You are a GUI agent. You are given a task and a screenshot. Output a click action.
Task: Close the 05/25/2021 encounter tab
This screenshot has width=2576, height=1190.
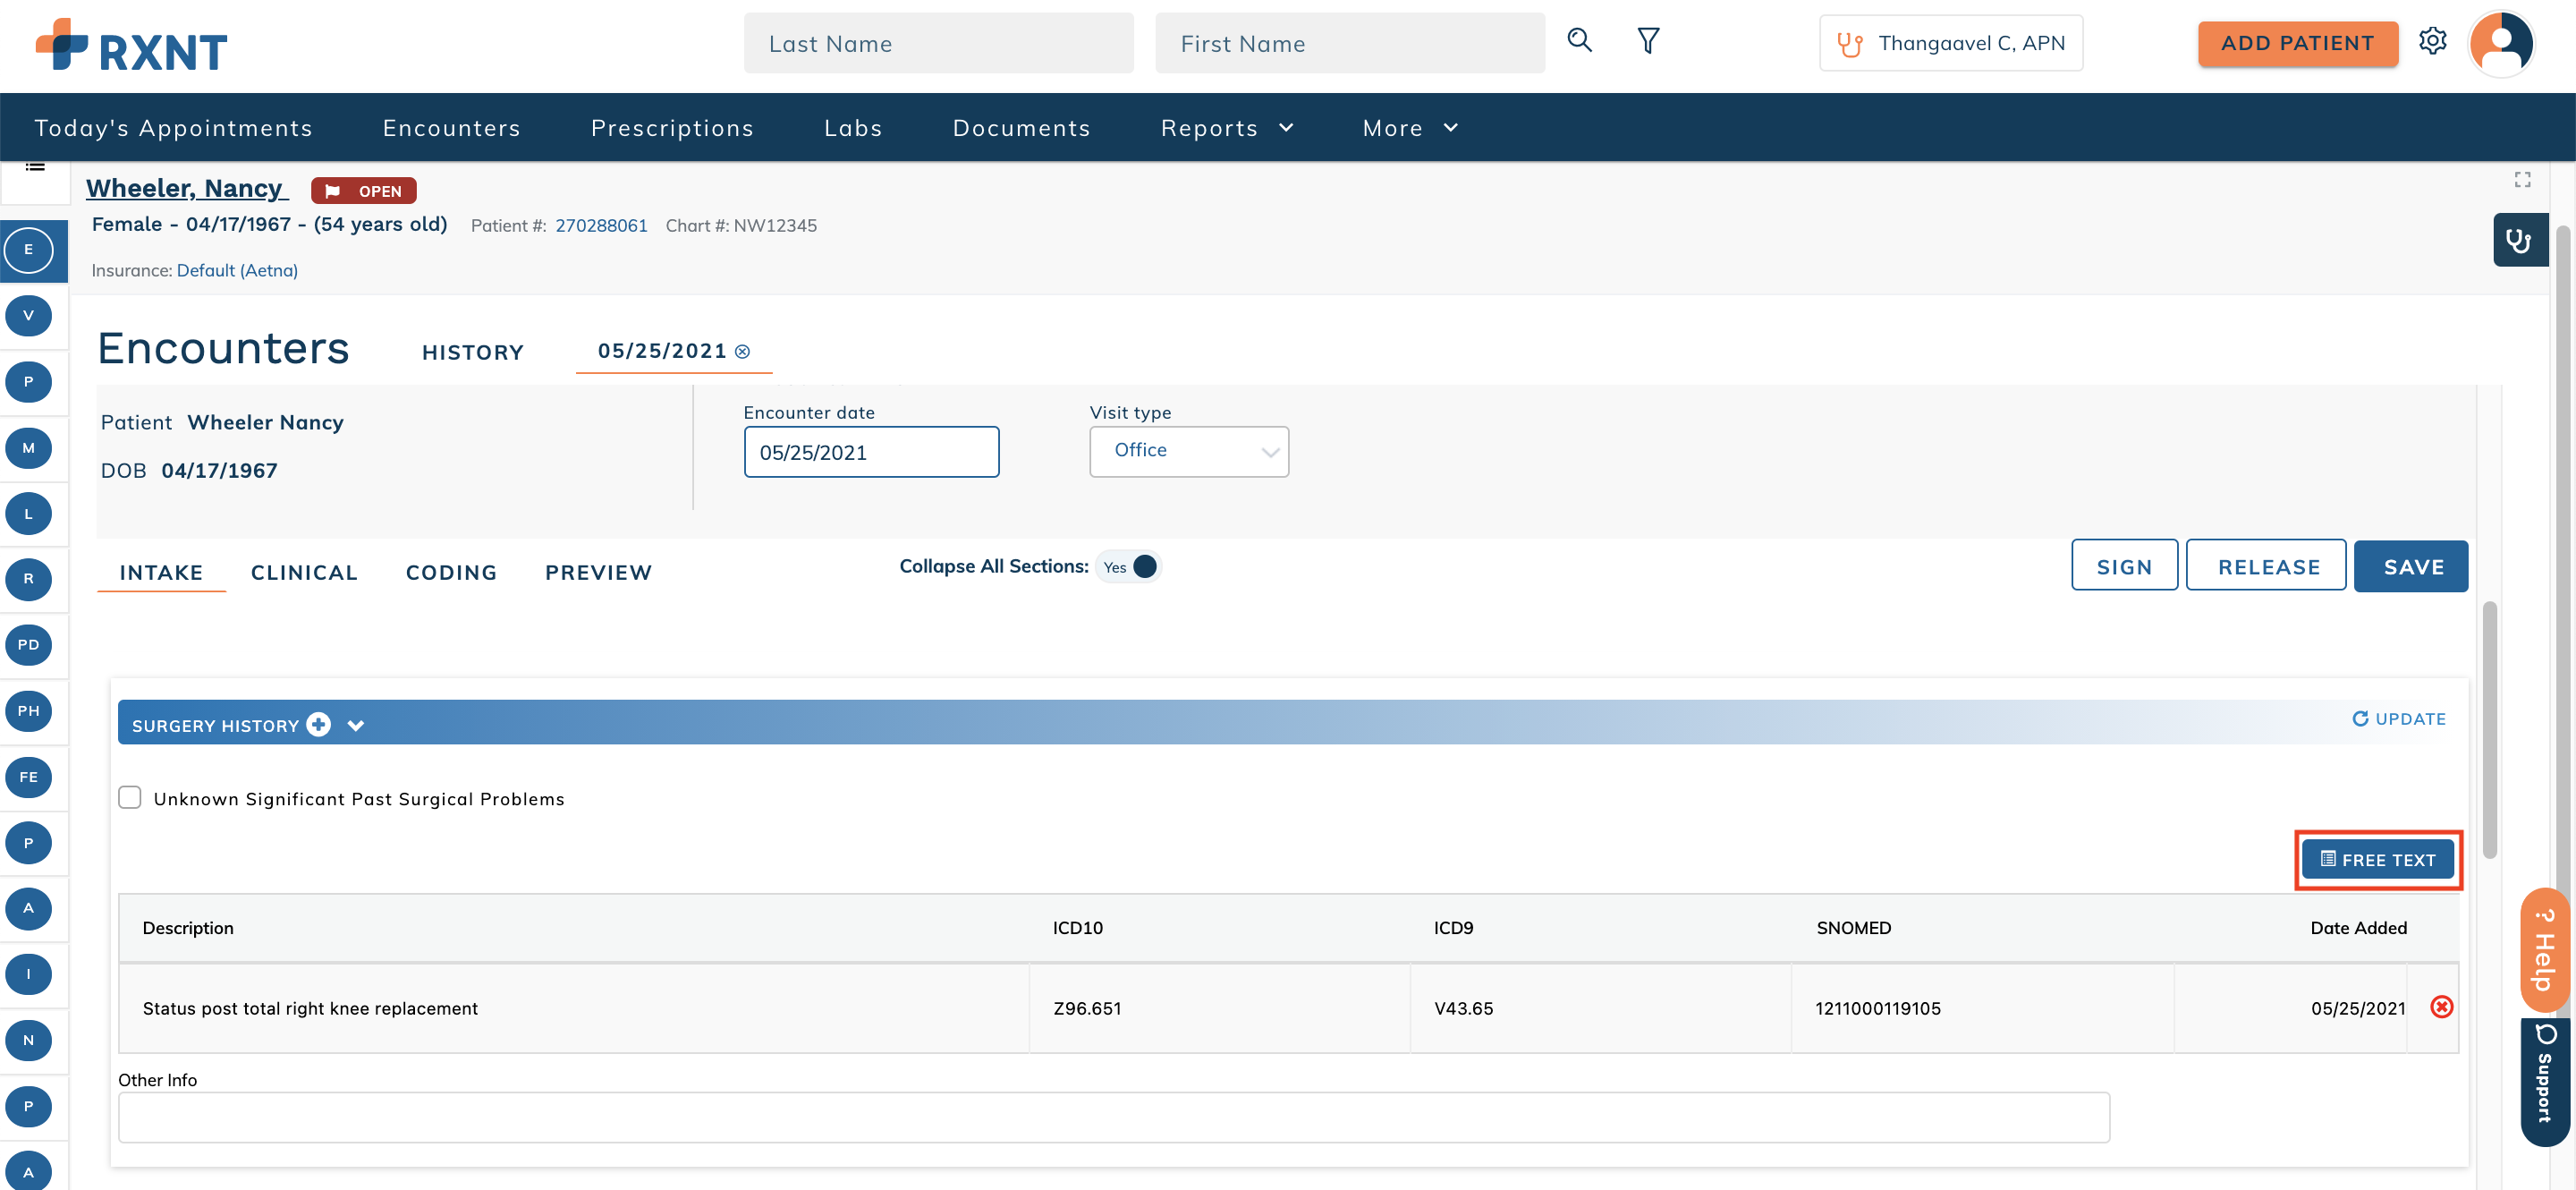[742, 351]
